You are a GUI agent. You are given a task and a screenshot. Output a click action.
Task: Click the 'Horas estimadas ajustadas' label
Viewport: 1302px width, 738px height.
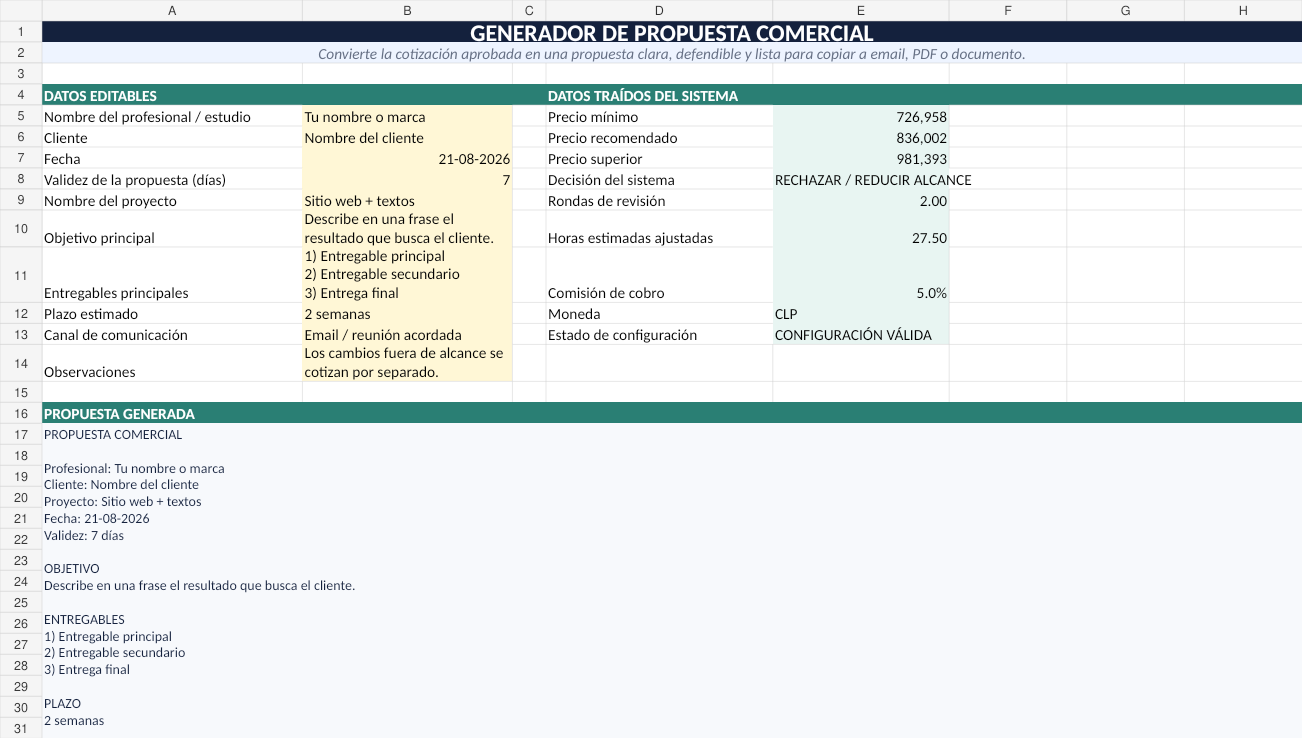click(x=631, y=238)
